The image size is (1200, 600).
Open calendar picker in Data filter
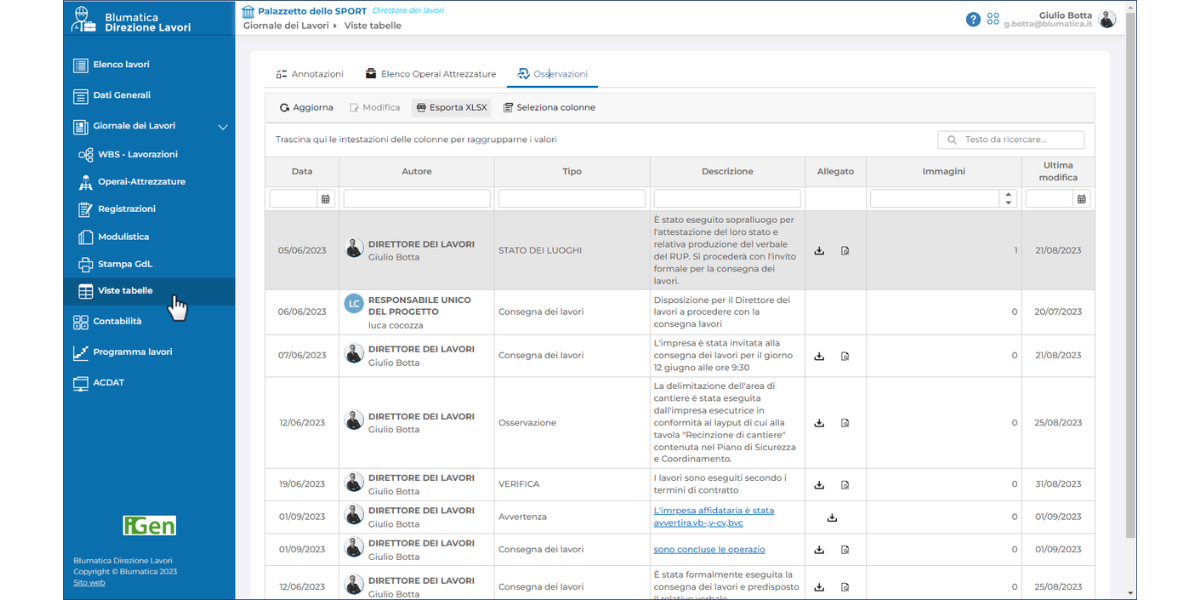coord(325,199)
